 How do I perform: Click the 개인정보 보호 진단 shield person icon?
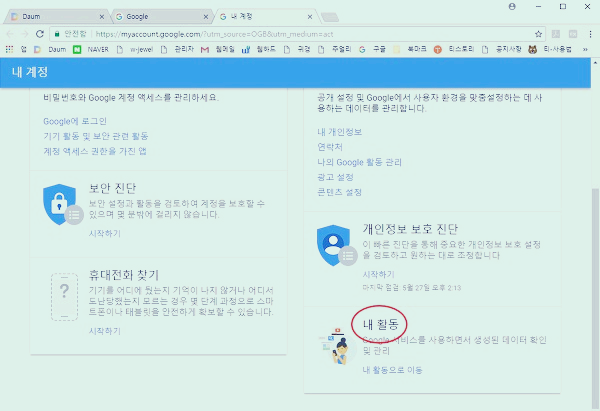tap(336, 245)
